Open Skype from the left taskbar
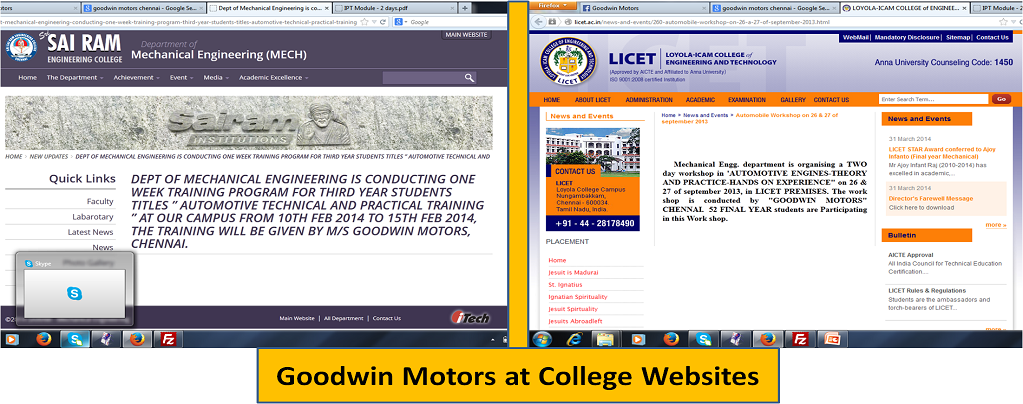The image size is (1023, 404). point(74,339)
